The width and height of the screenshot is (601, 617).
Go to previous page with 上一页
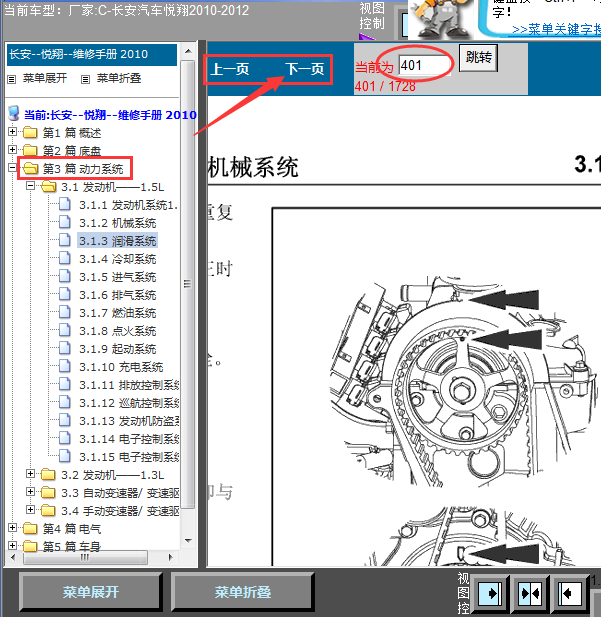tap(230, 69)
